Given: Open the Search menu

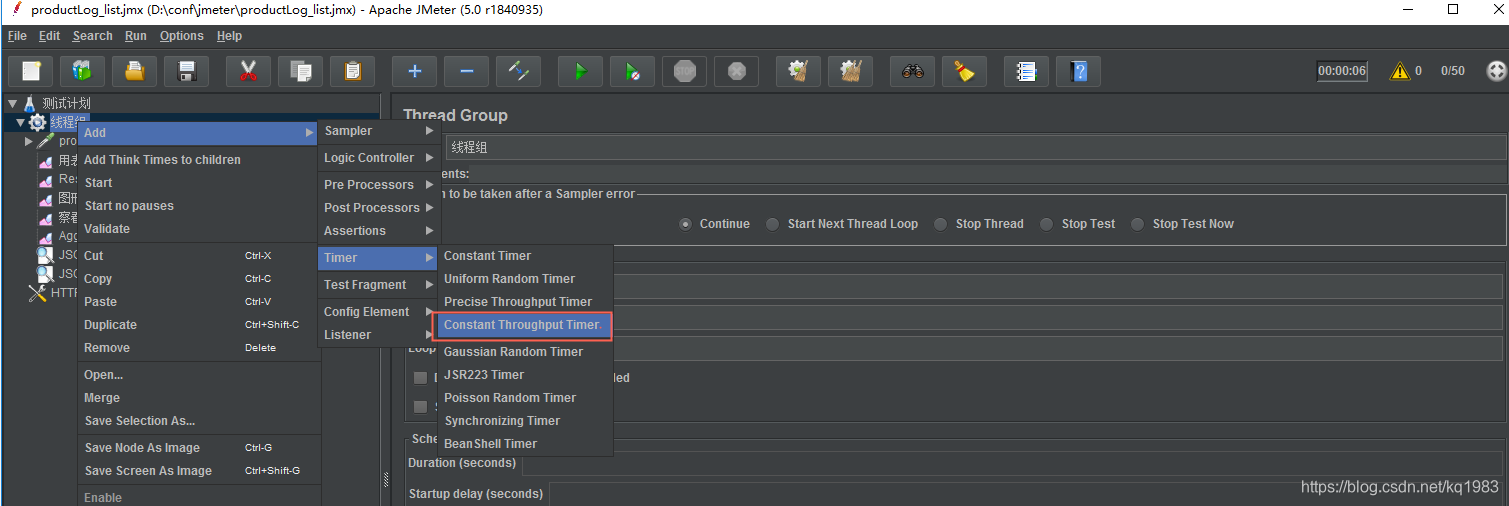Looking at the screenshot, I should (x=92, y=36).
